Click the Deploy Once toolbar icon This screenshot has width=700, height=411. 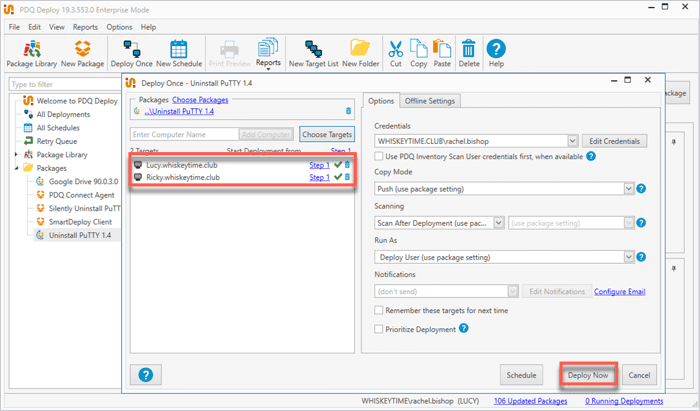tap(132, 54)
